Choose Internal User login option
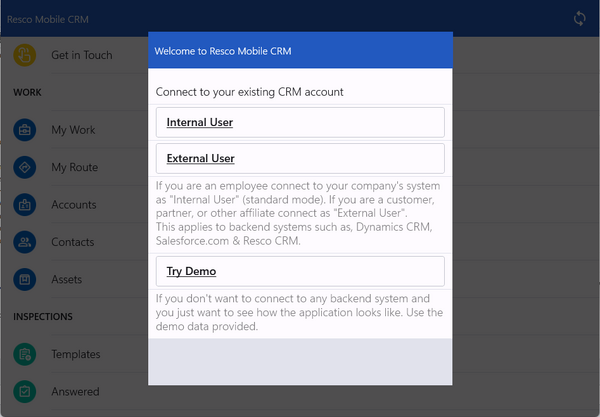This screenshot has height=417, width=600. (x=300, y=122)
